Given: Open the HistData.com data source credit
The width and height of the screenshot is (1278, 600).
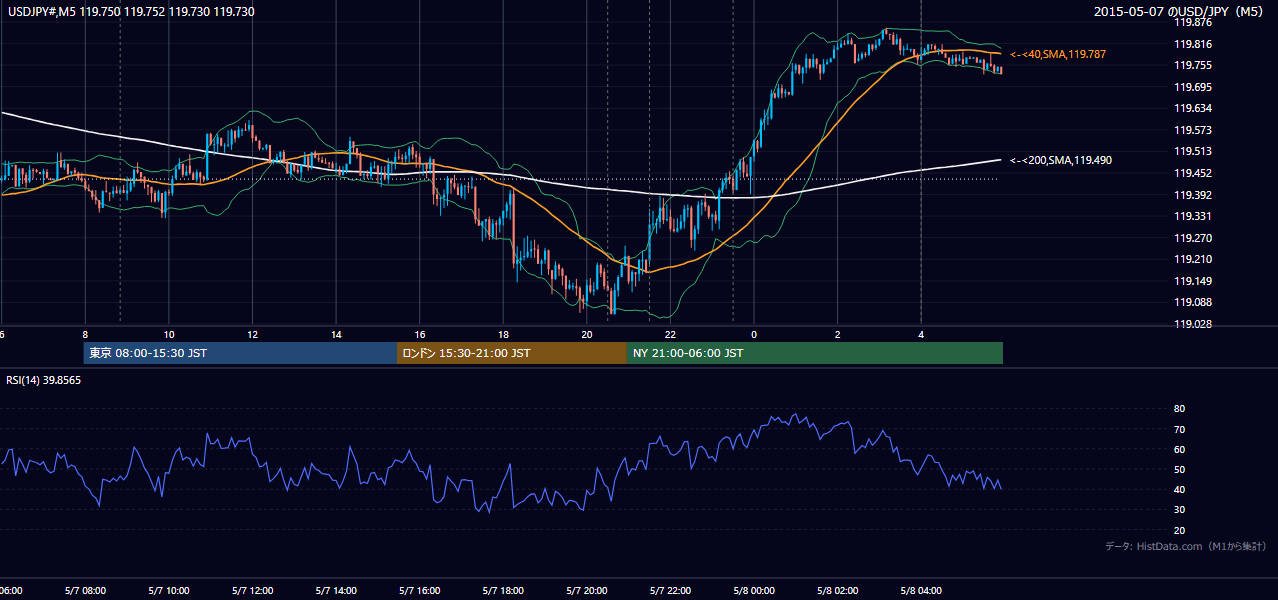Looking at the screenshot, I should [x=1186, y=546].
